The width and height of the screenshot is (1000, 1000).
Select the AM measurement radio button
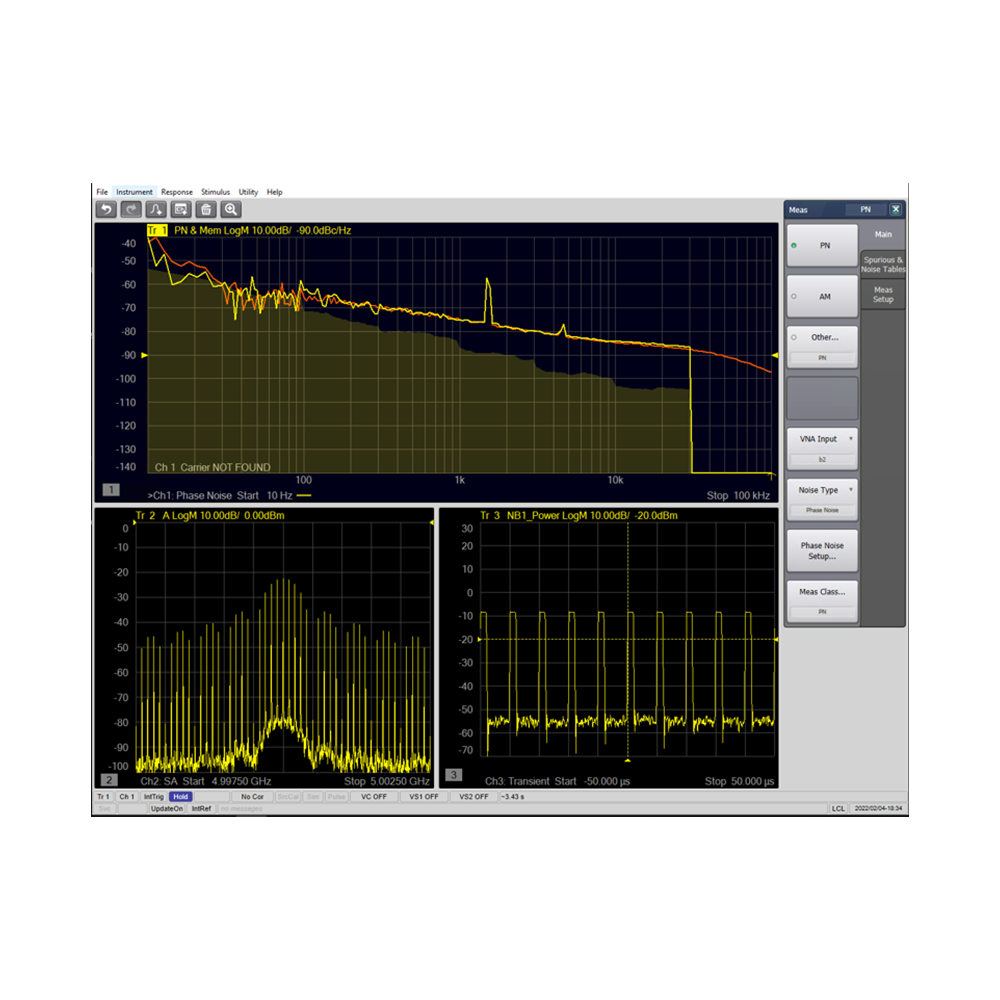point(821,296)
